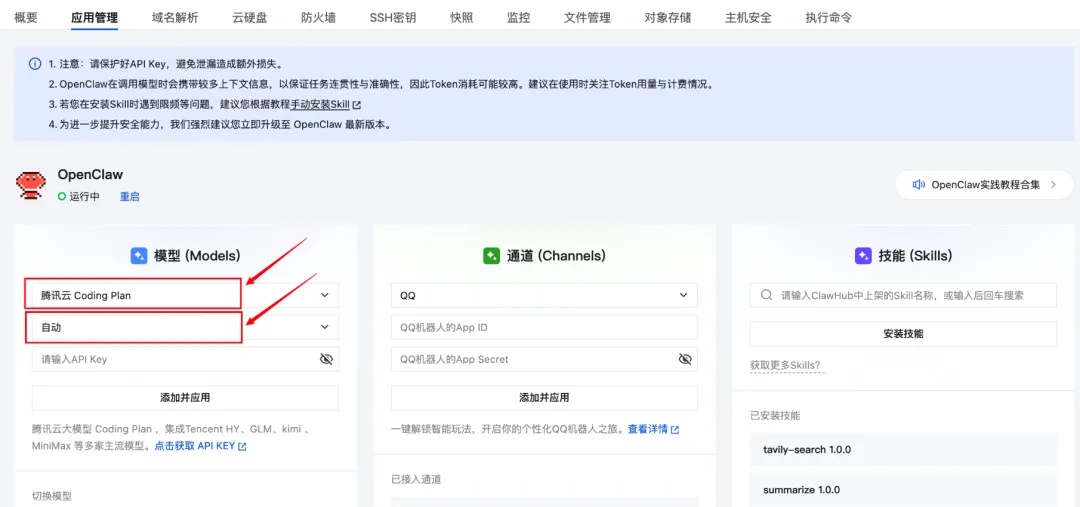Toggle App Secret visibility eye icon
The width and height of the screenshot is (1080, 507).
685,359
